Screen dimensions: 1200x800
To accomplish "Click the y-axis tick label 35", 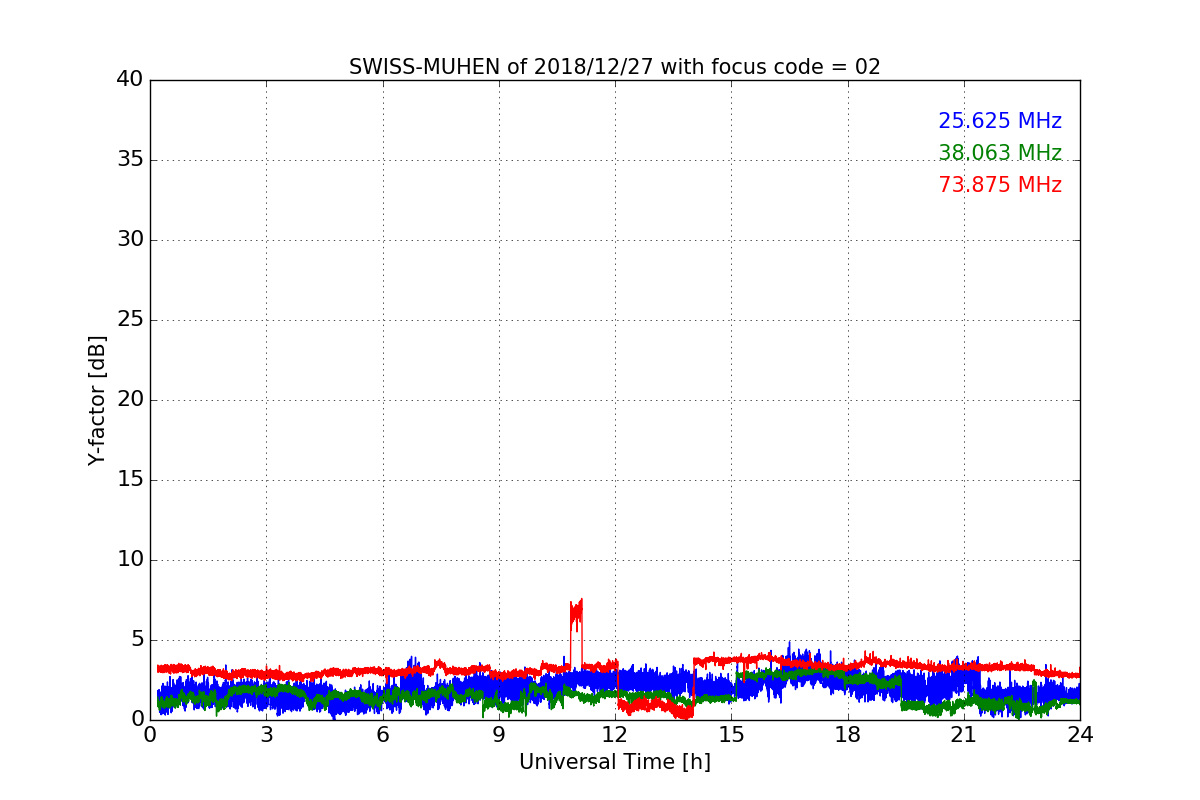I will tap(130, 160).
